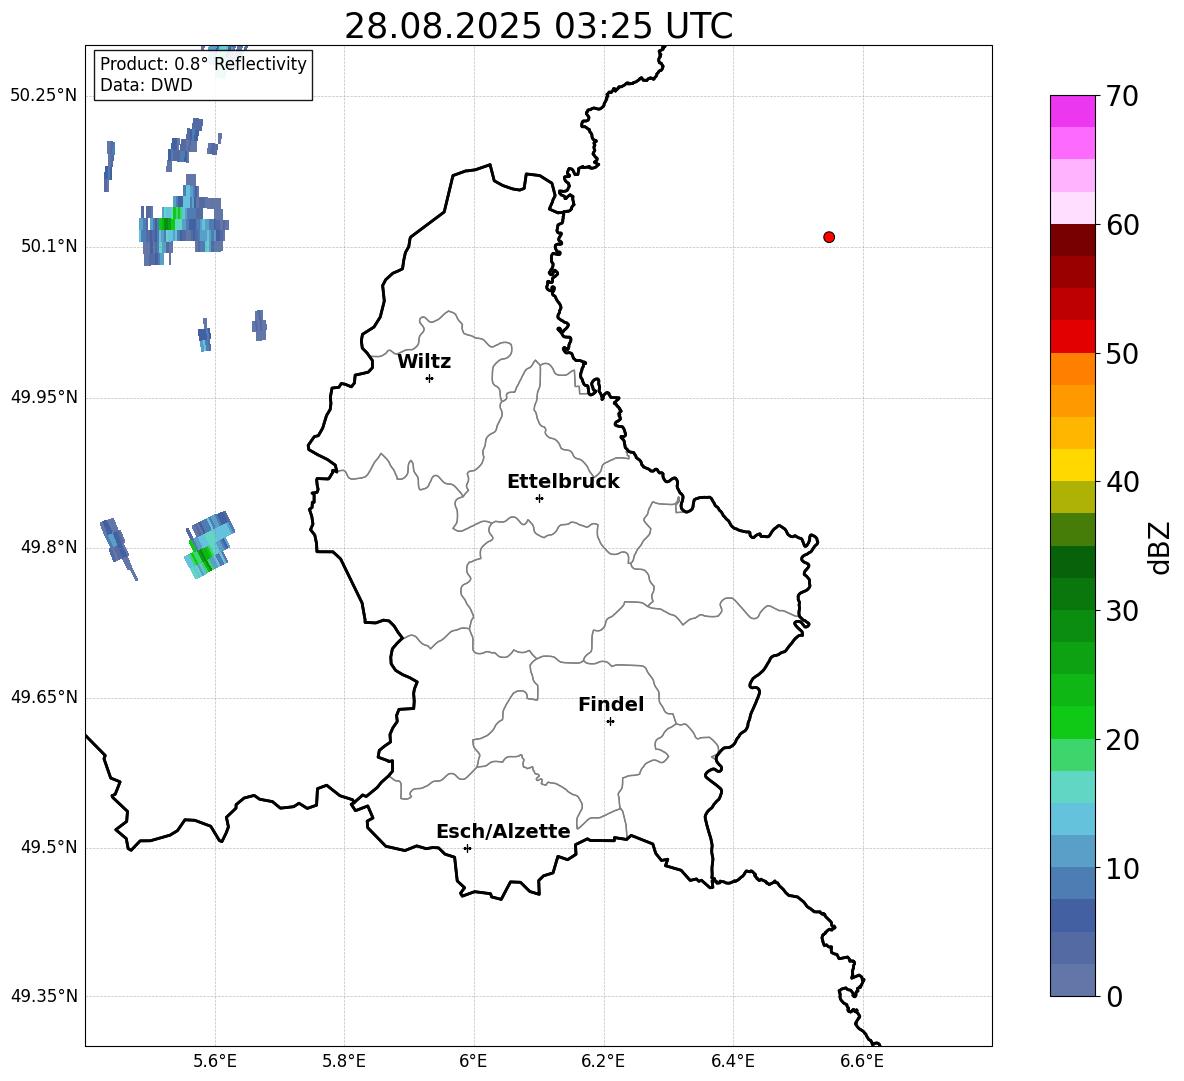Click the 49.5°N latitude label
Viewport: 1184px width, 1081px height.
pos(49,847)
